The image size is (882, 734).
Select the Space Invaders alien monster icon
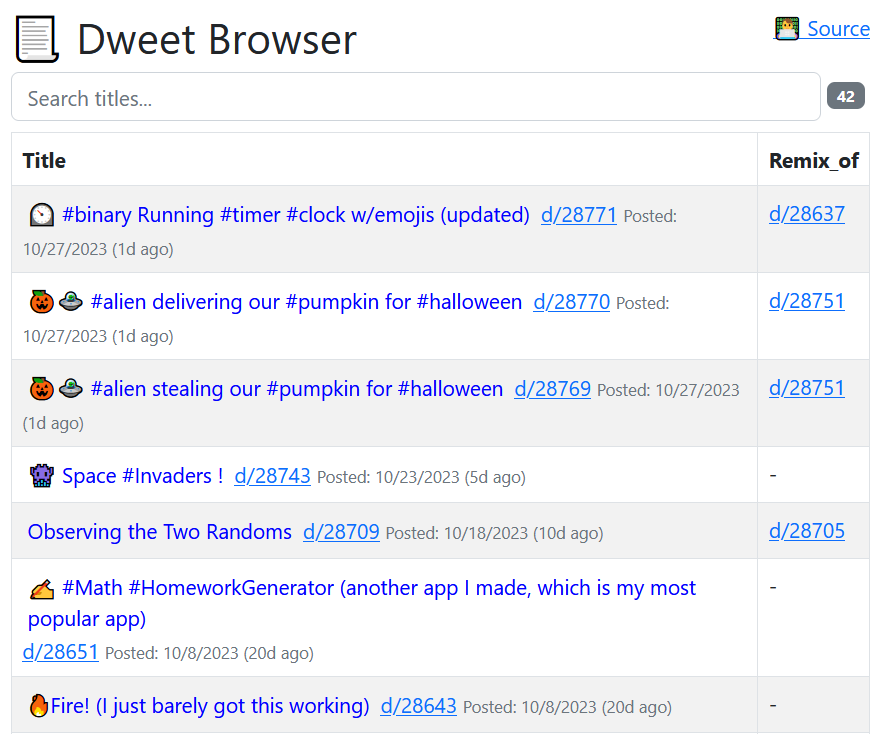point(39,475)
